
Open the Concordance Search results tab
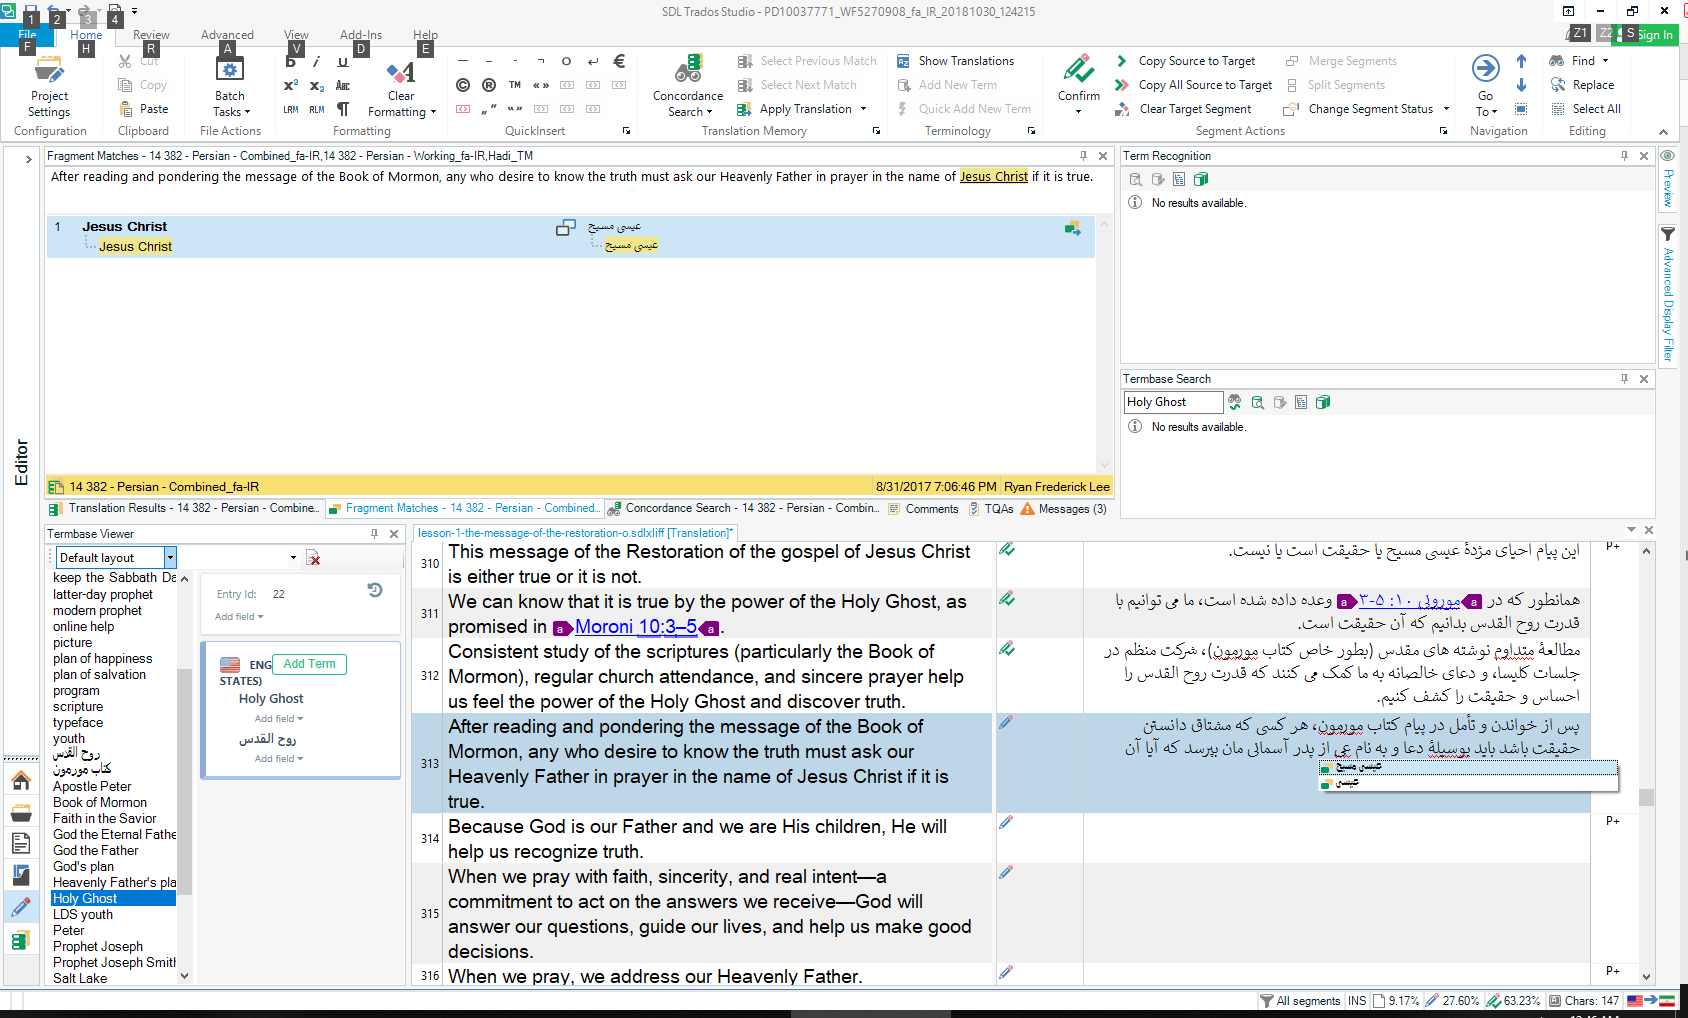click(750, 508)
